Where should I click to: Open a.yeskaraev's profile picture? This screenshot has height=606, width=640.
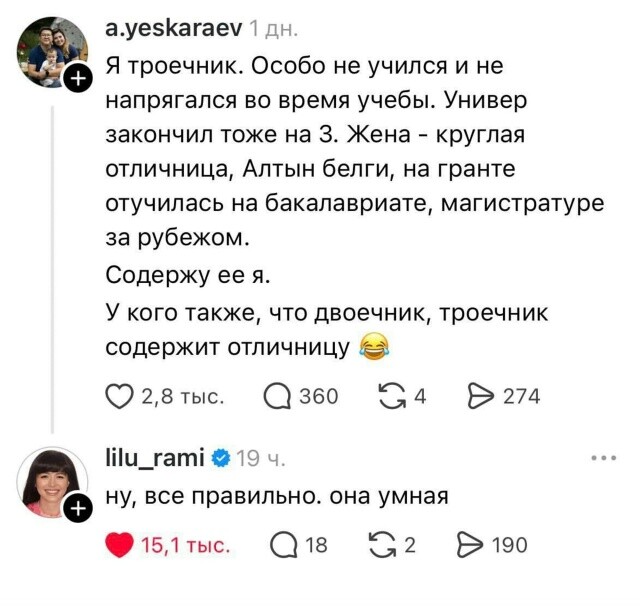click(x=52, y=52)
